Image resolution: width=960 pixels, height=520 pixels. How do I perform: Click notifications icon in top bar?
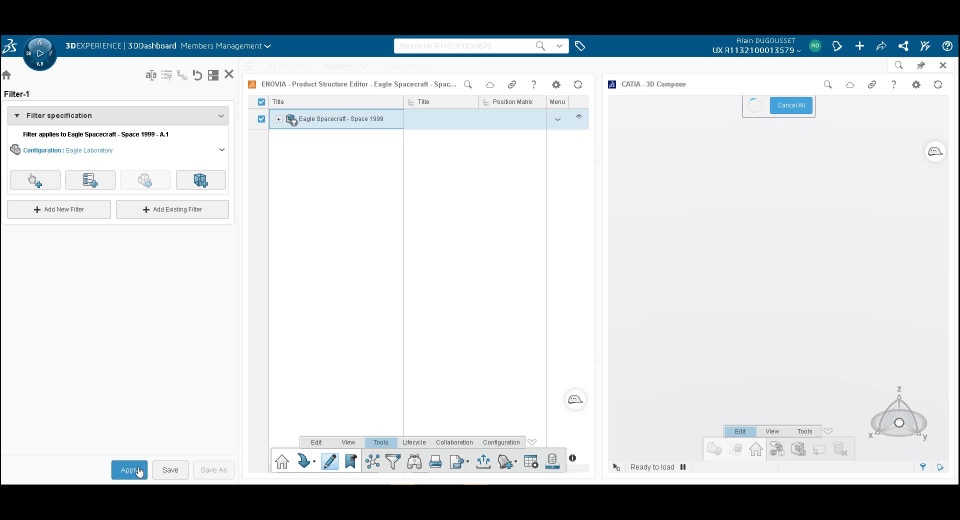(x=837, y=46)
